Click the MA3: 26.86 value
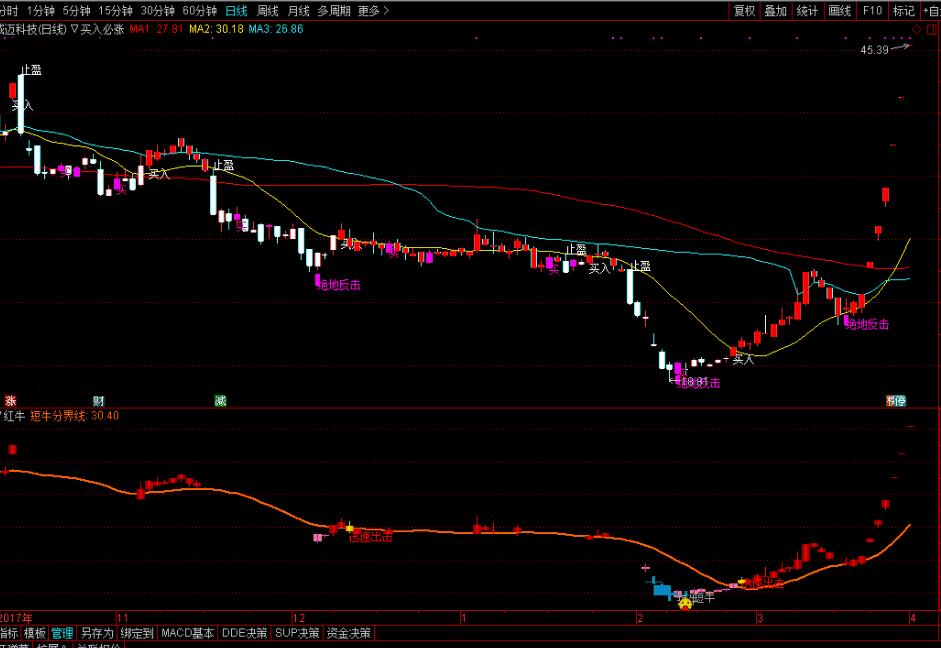Viewport: 941px width, 648px height. pyautogui.click(x=275, y=28)
